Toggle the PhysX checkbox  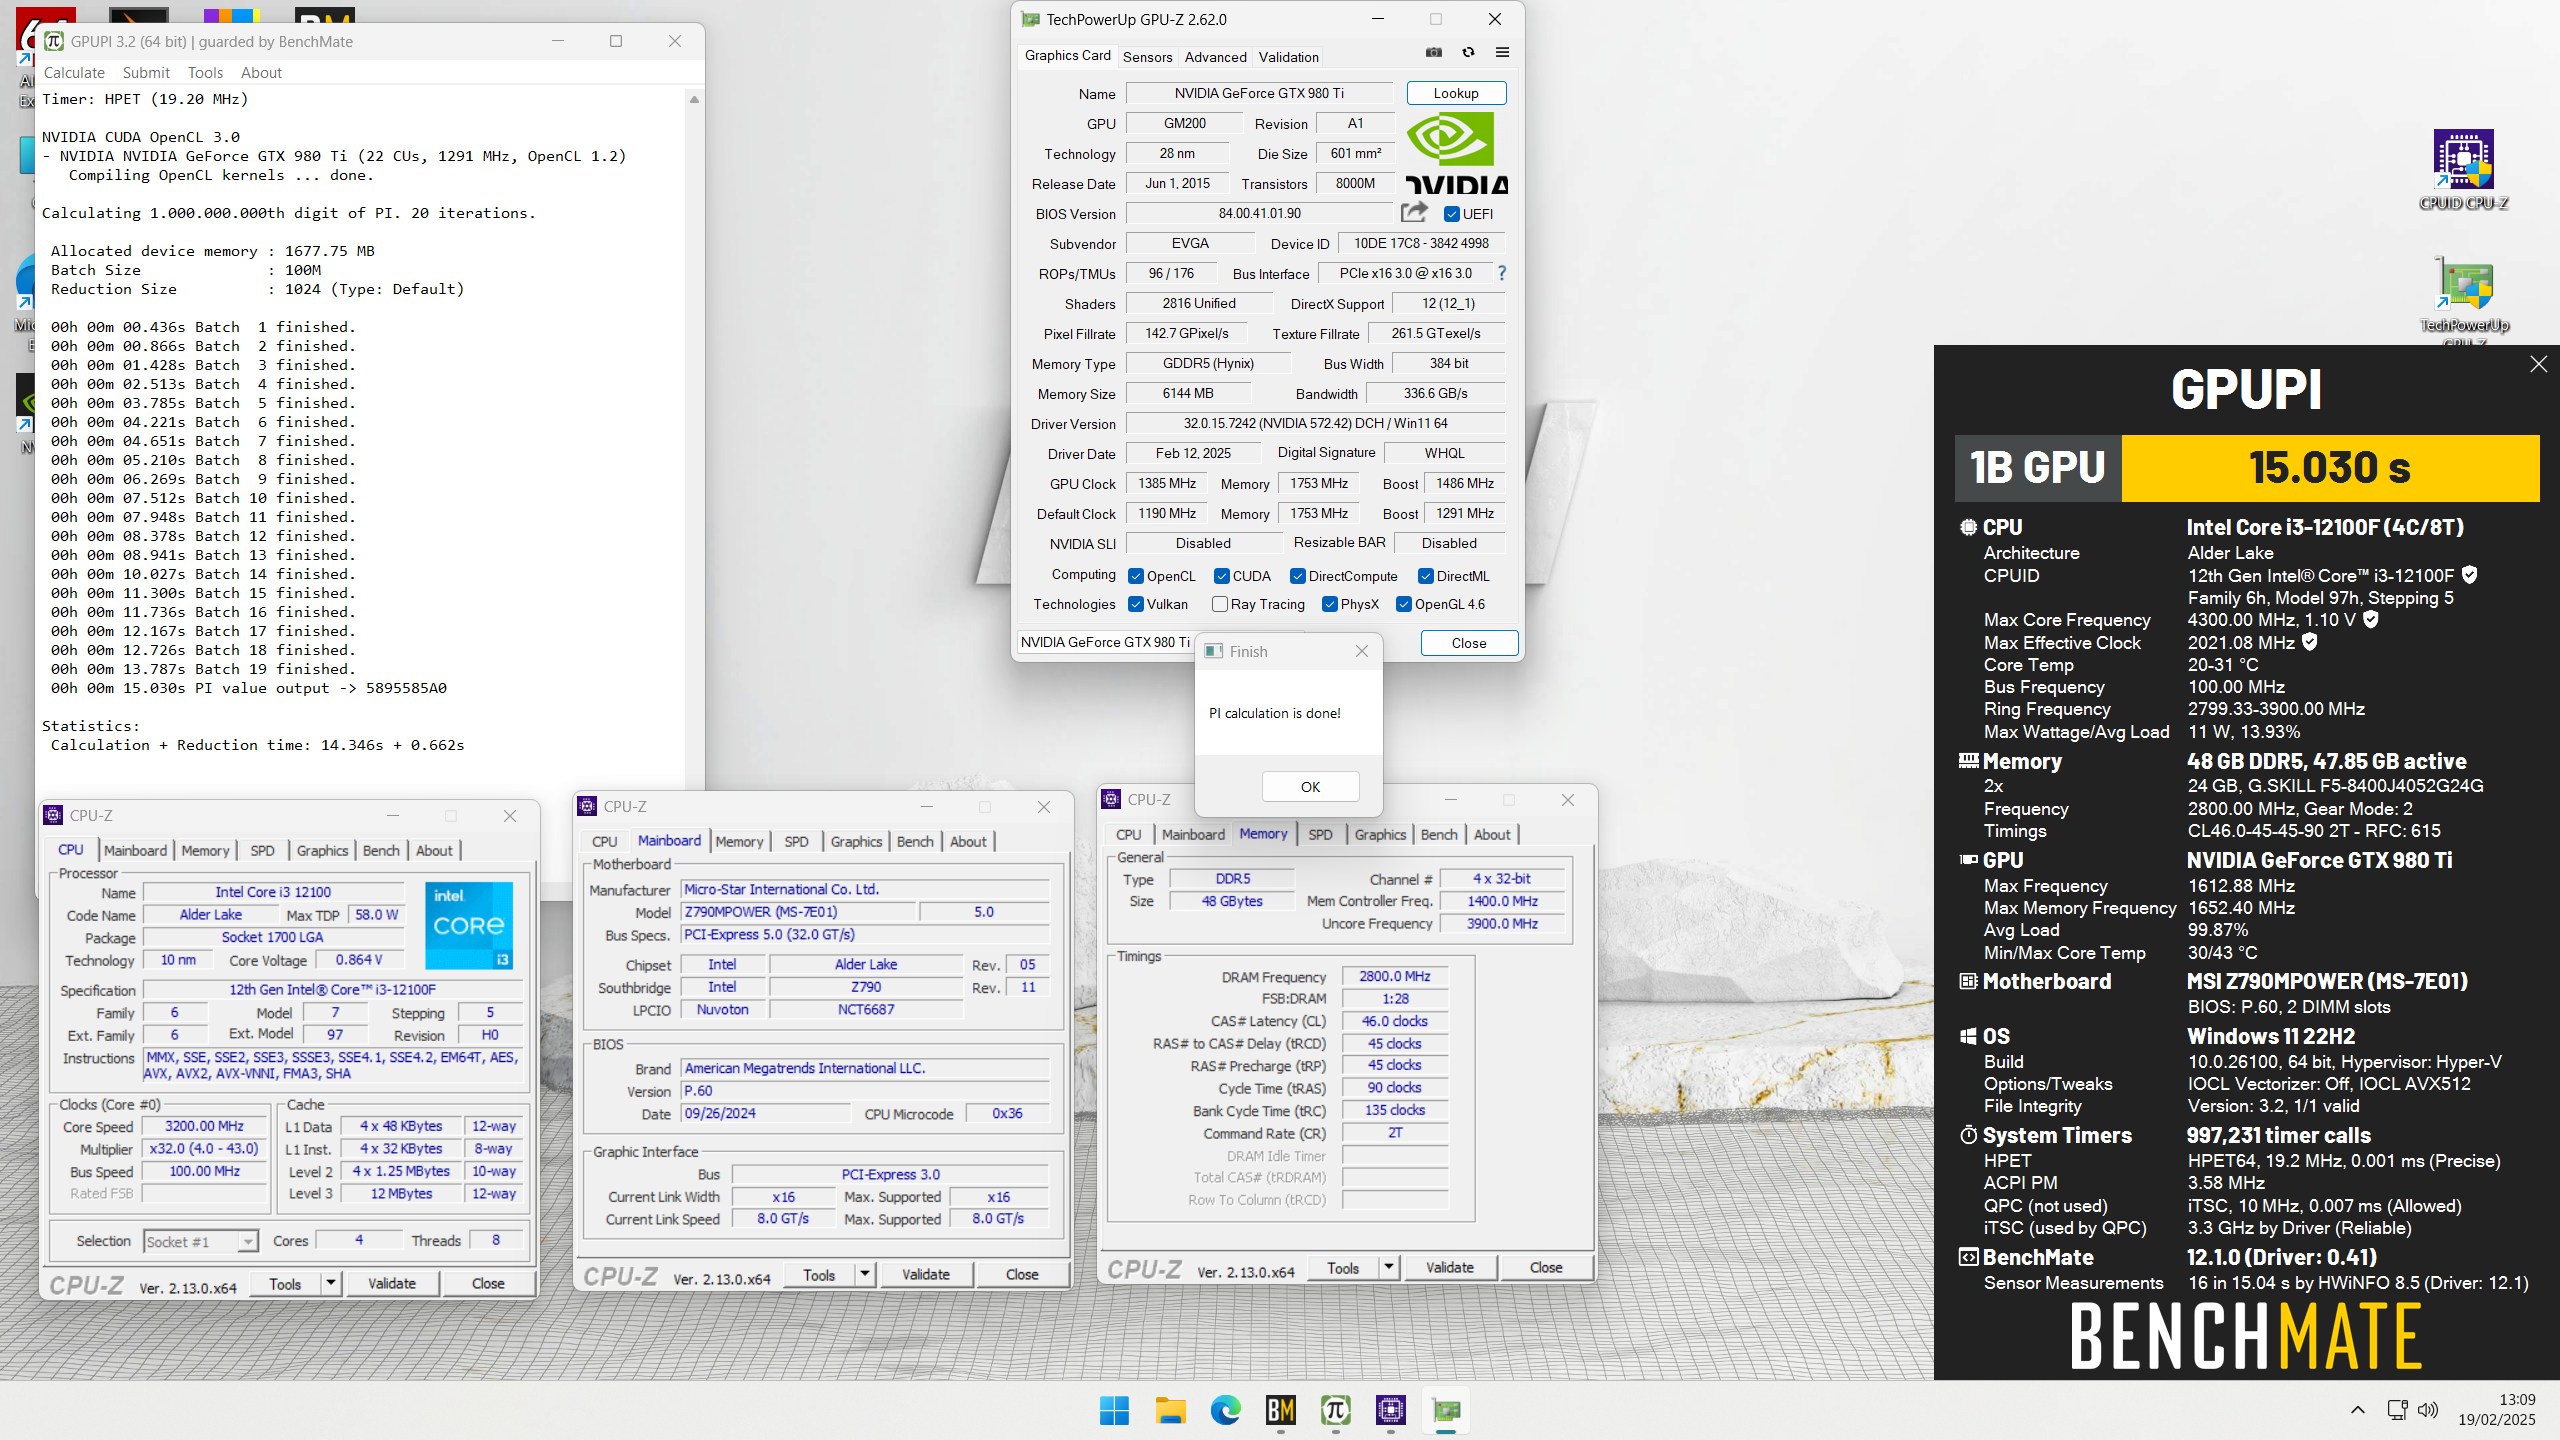point(1330,604)
